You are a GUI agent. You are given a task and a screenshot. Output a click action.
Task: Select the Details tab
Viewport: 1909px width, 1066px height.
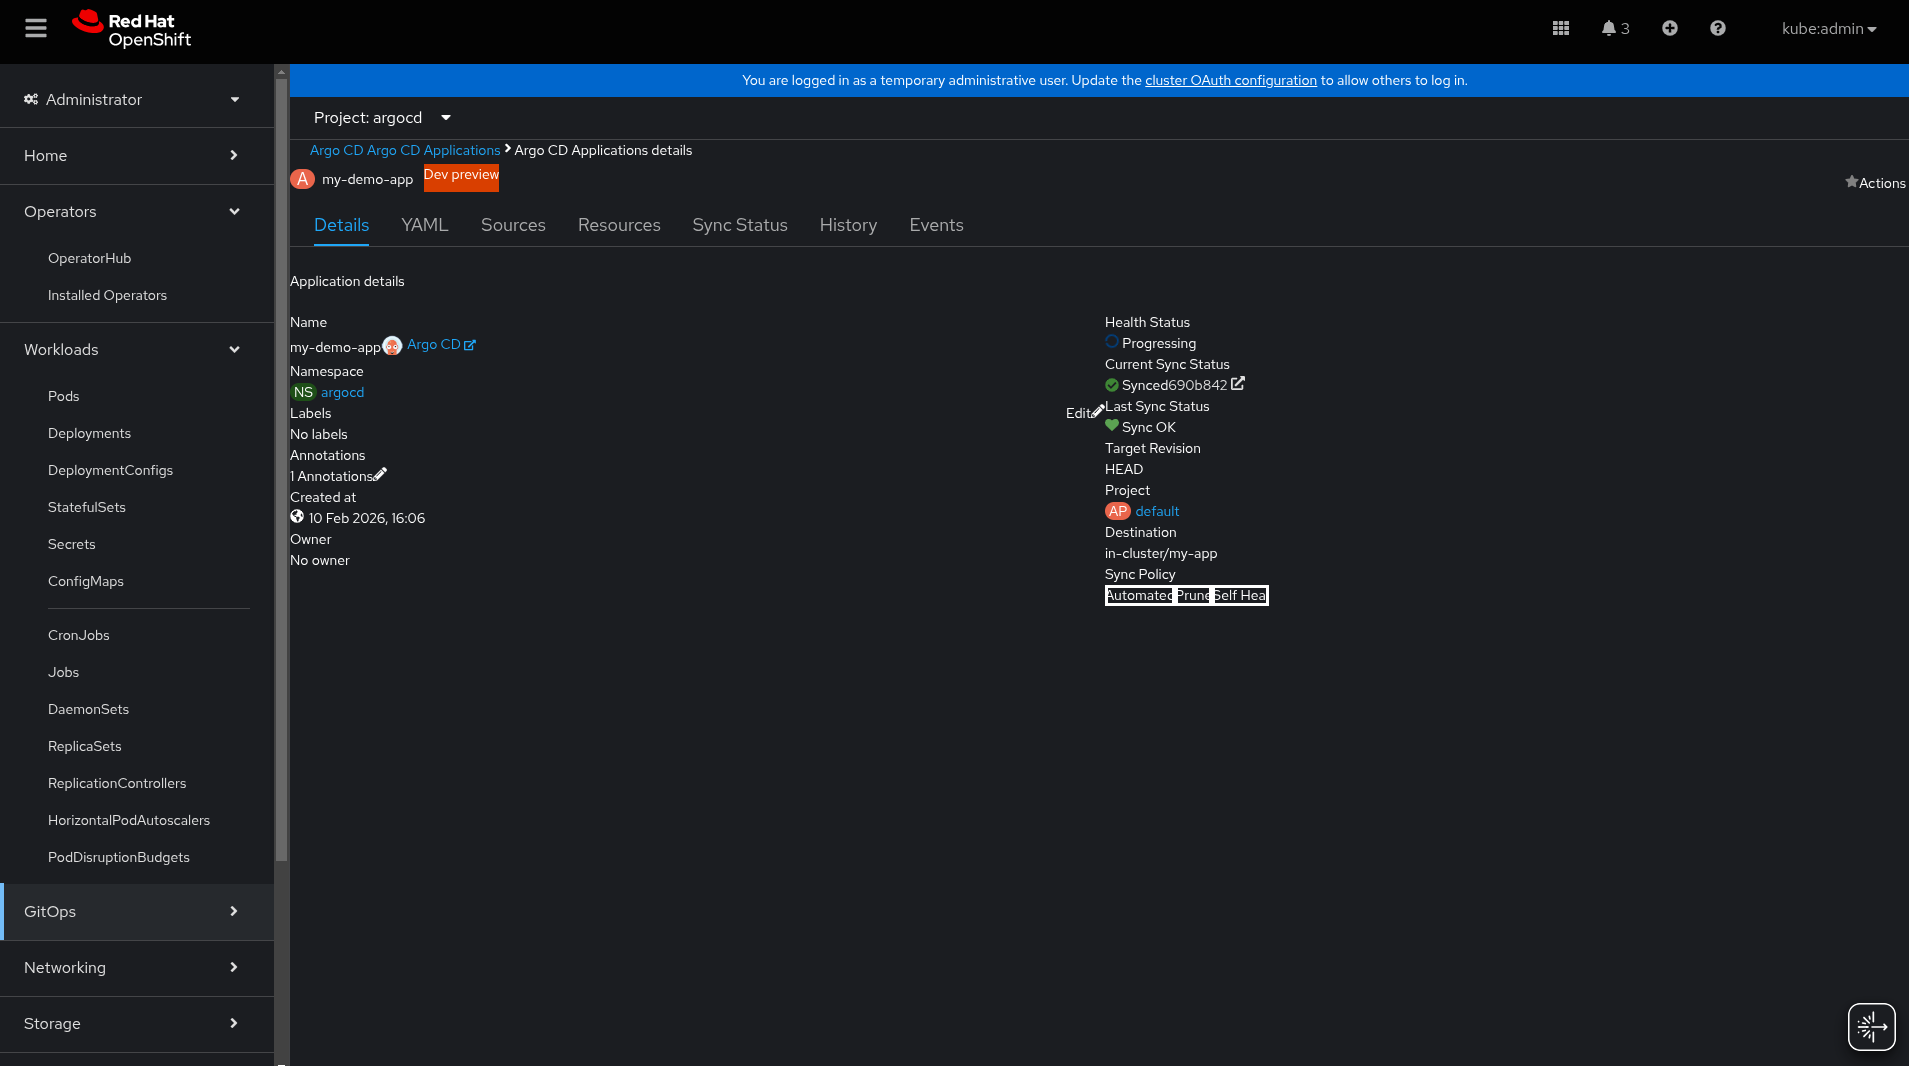click(341, 225)
